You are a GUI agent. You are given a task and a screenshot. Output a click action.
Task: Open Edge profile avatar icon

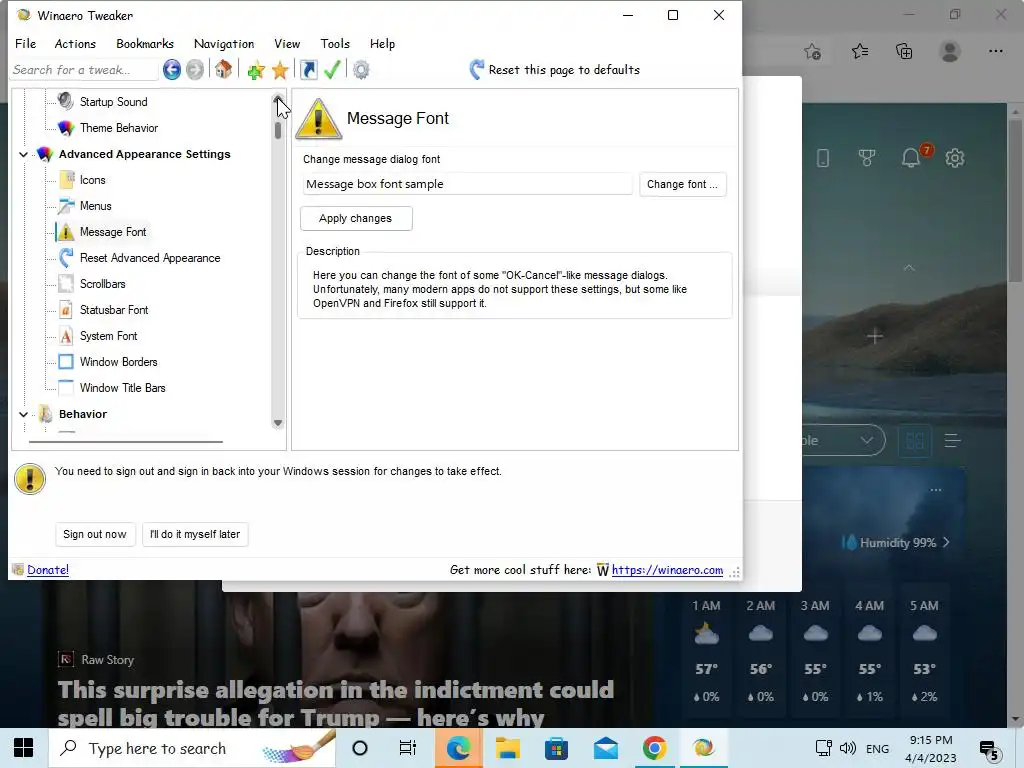pos(950,51)
